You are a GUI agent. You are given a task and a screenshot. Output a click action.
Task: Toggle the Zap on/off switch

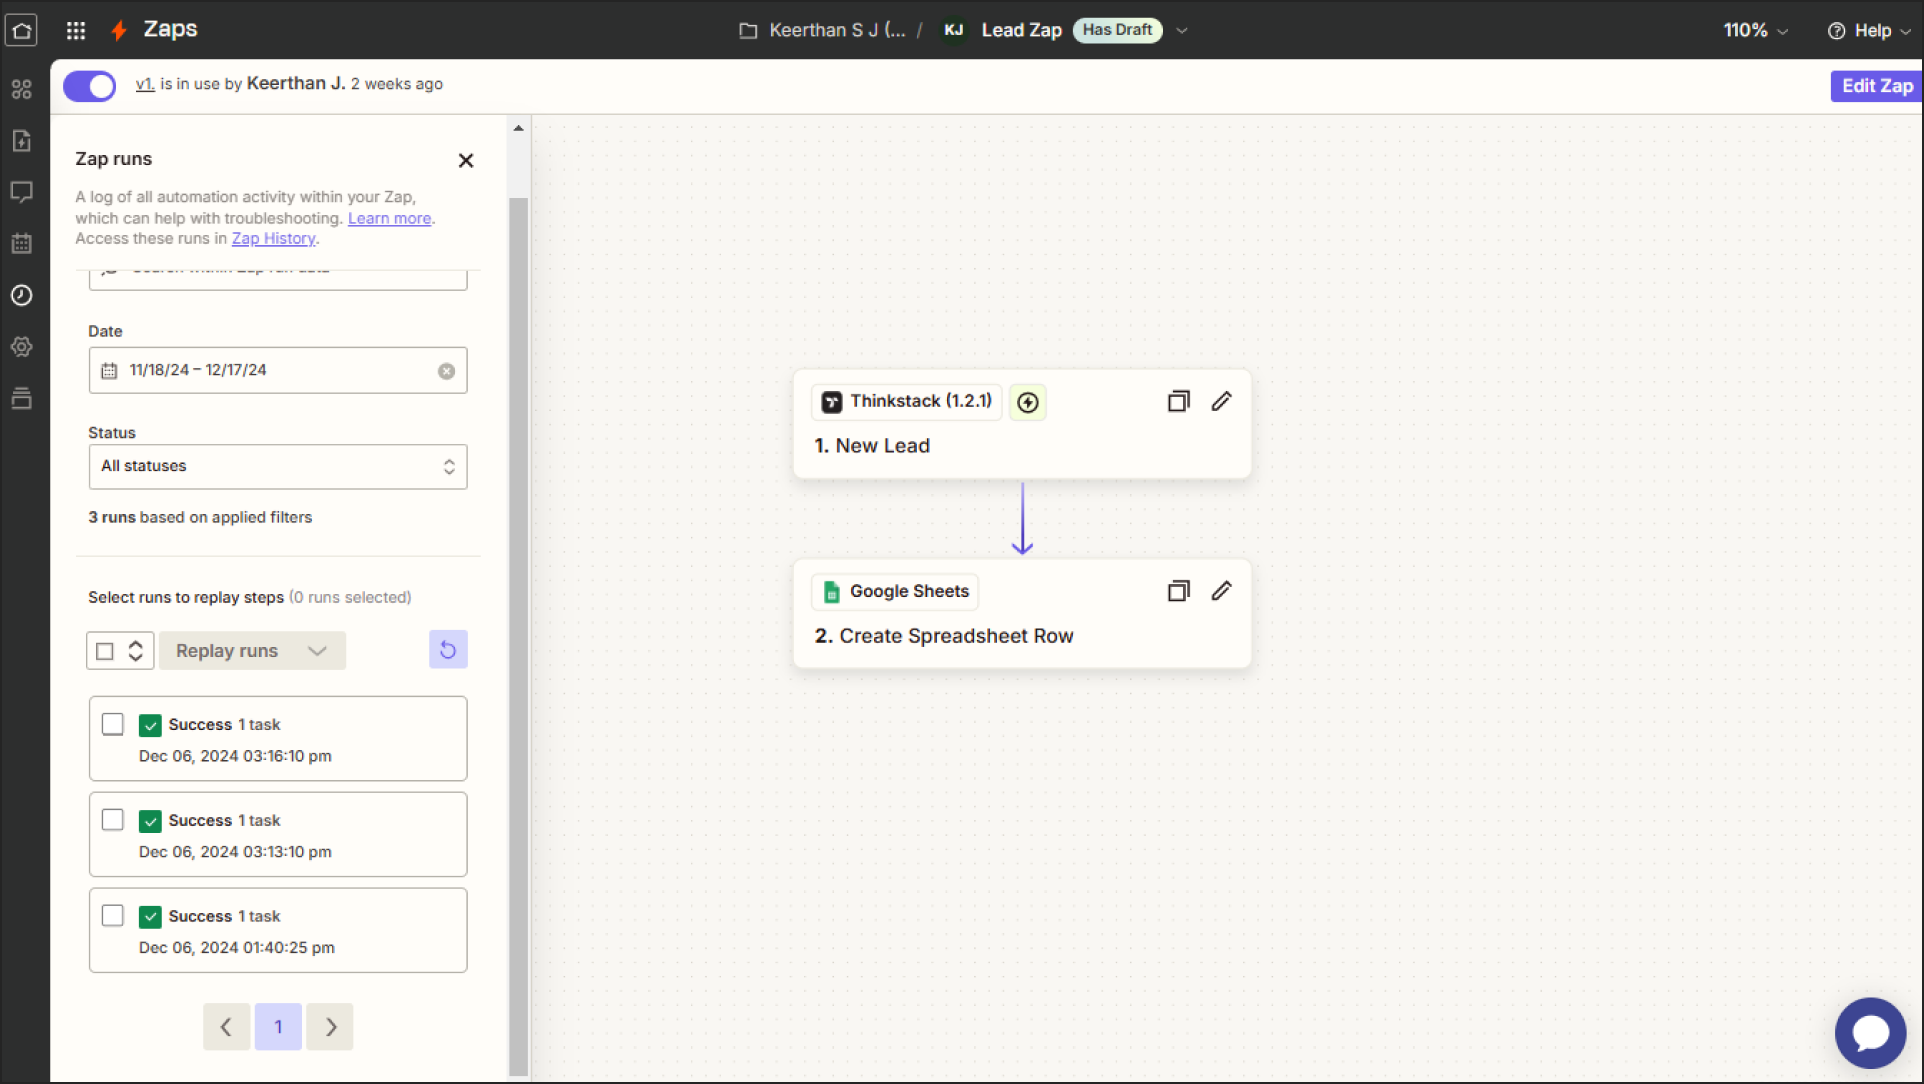89,86
